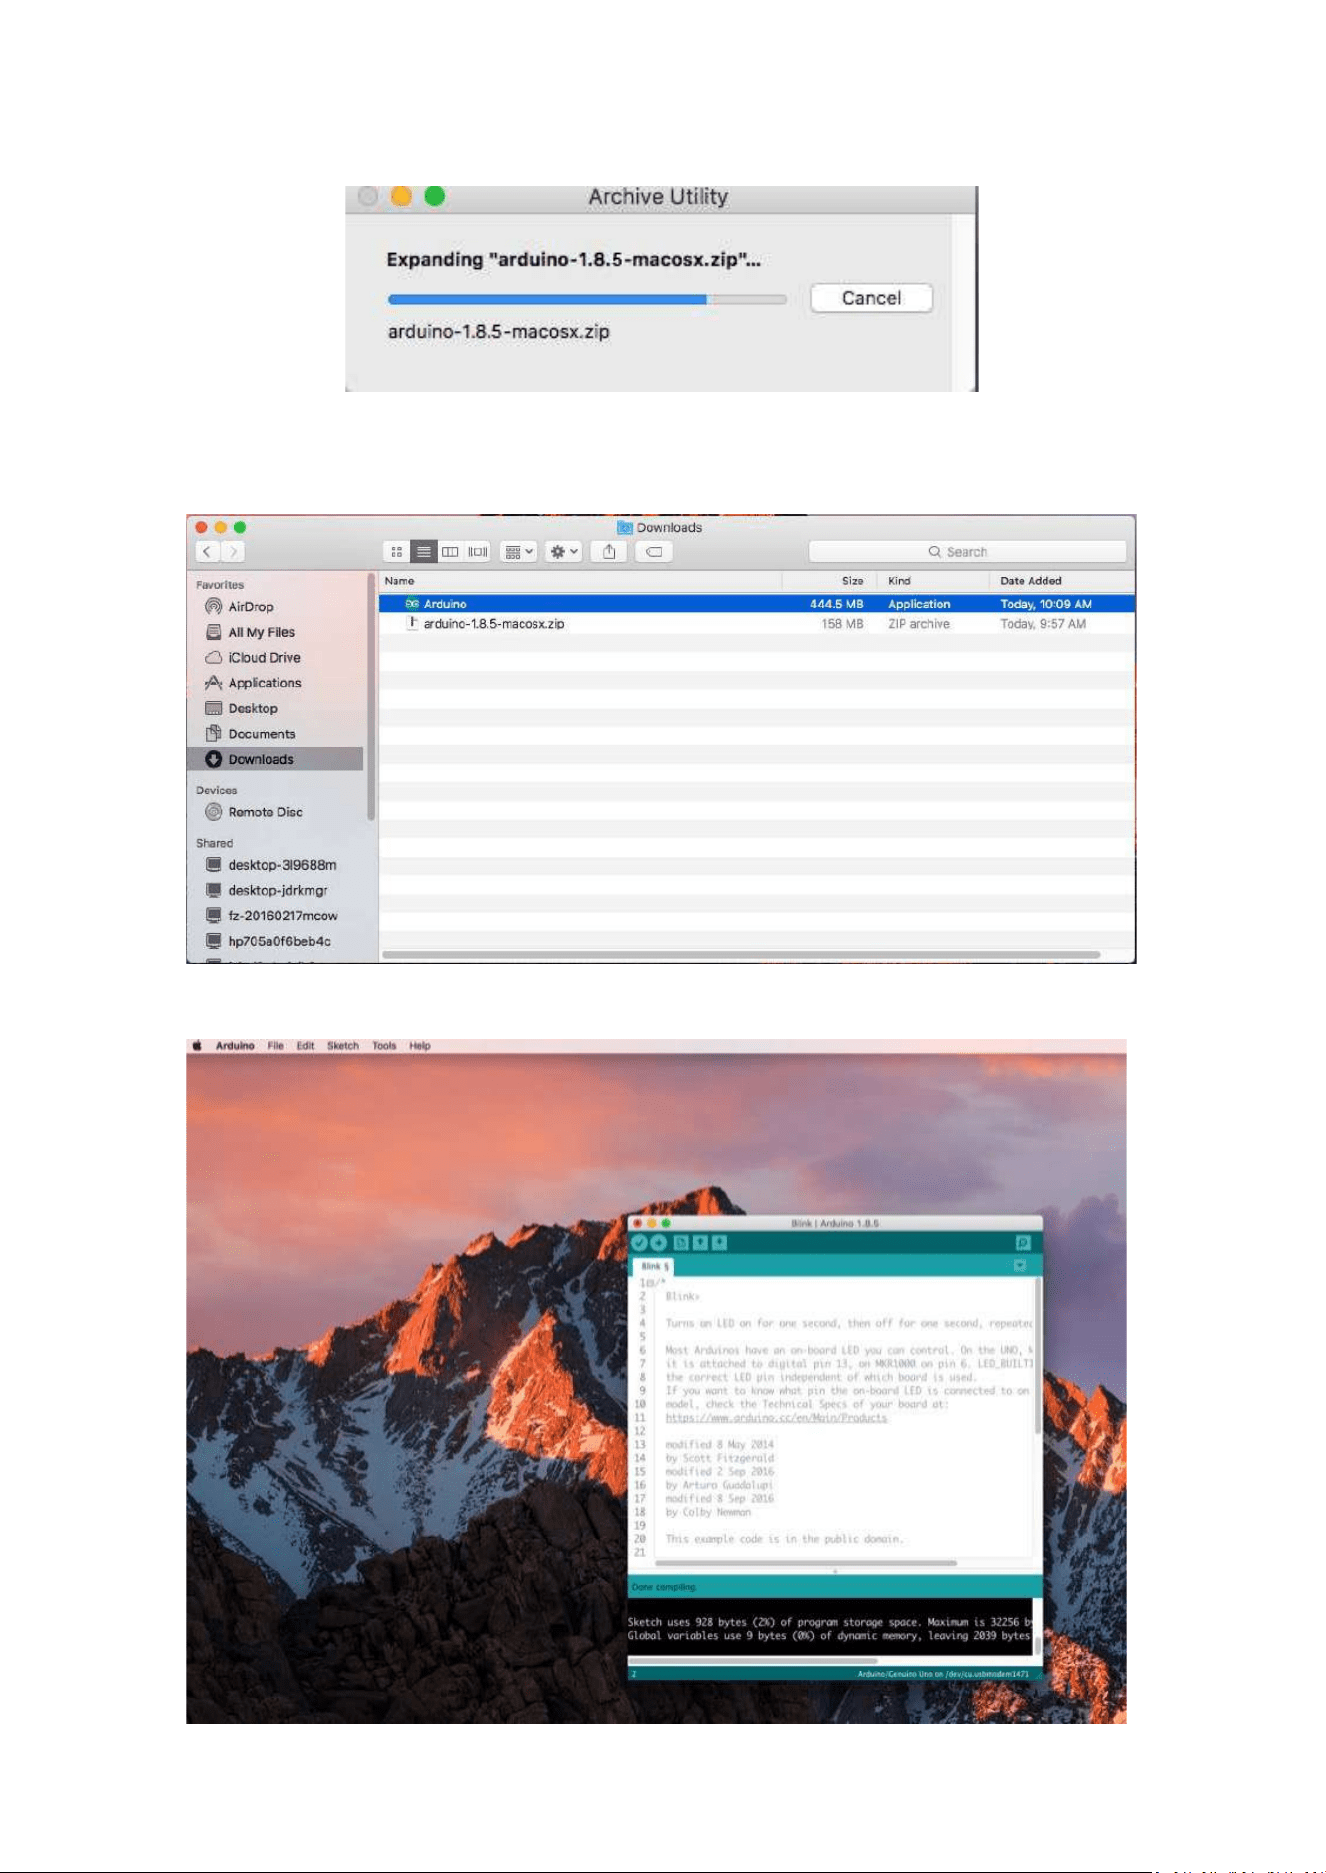Open the Sketch menu
Image resolution: width=1326 pixels, height=1873 pixels.
click(342, 1046)
